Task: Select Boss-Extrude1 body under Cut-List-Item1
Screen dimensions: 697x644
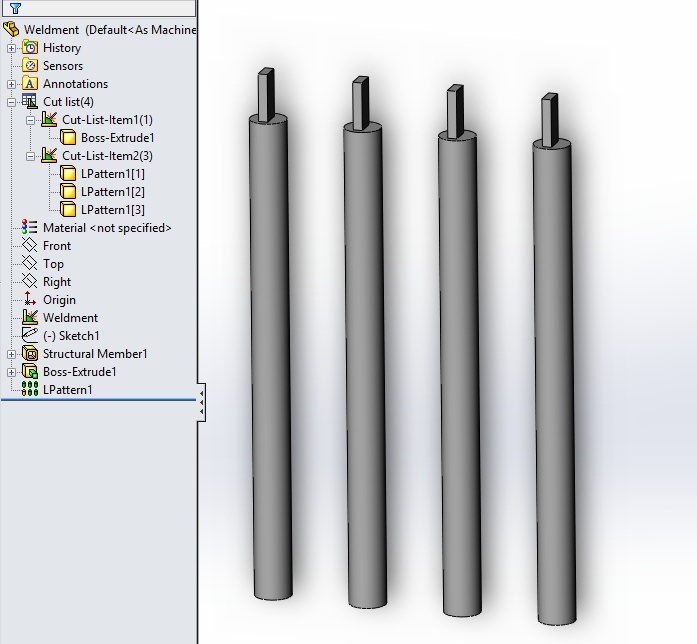Action: click(x=117, y=138)
